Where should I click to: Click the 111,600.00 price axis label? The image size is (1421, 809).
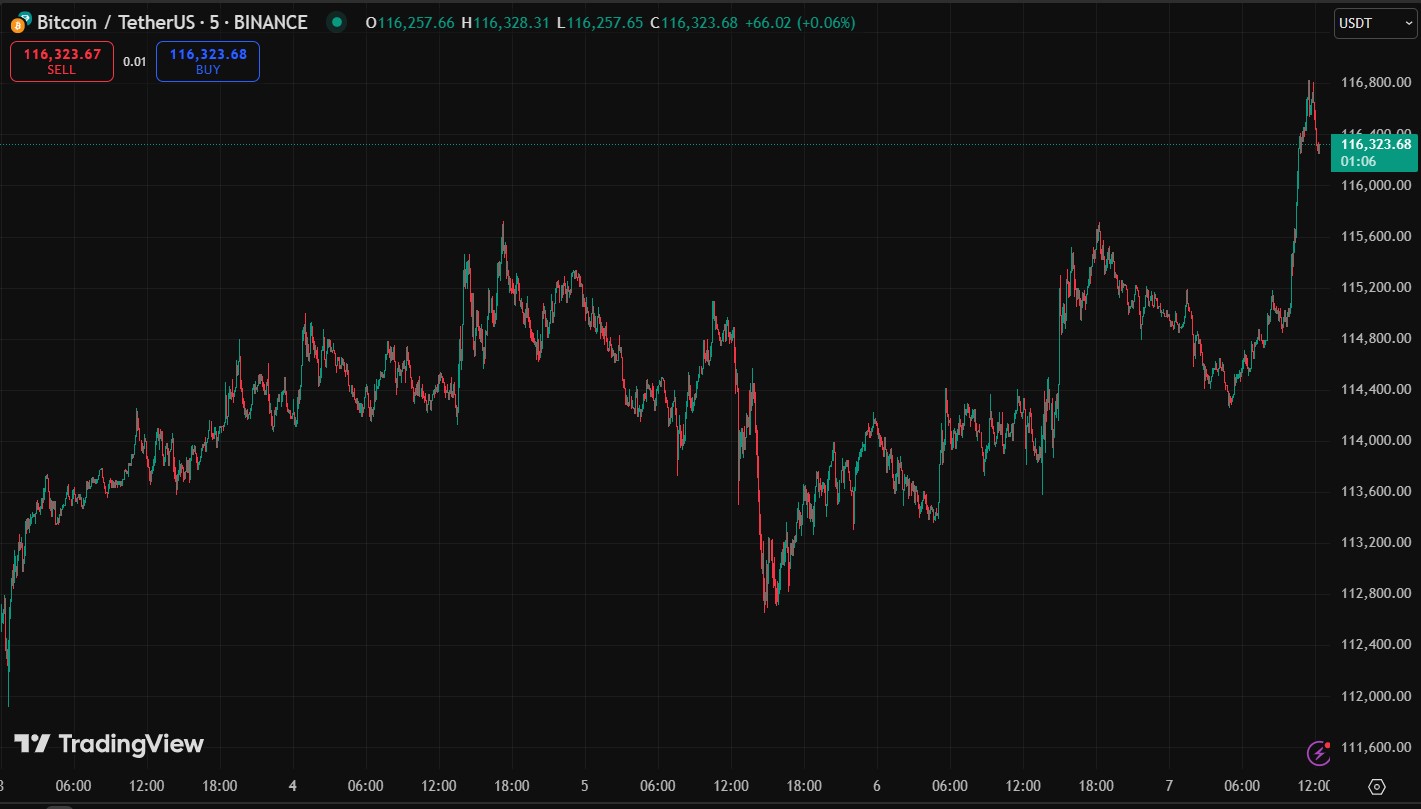[x=1374, y=747]
